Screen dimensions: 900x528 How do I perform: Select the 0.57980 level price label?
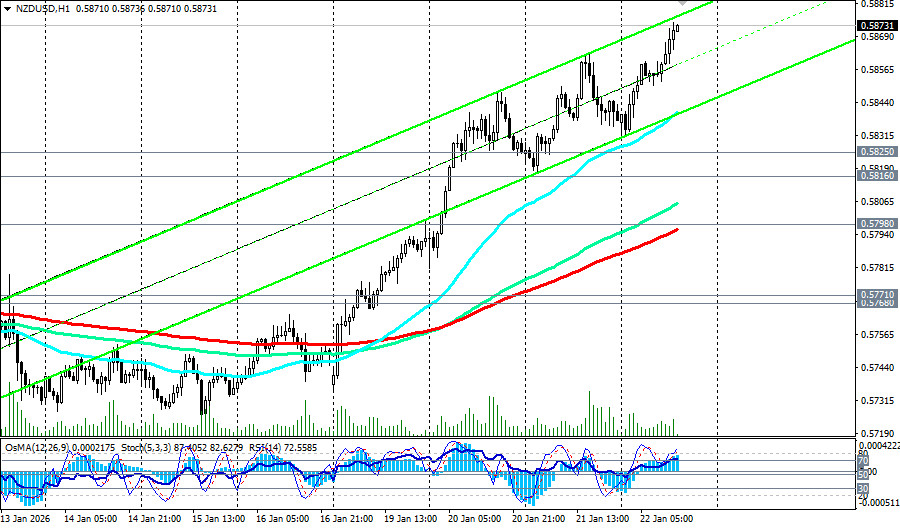click(876, 224)
